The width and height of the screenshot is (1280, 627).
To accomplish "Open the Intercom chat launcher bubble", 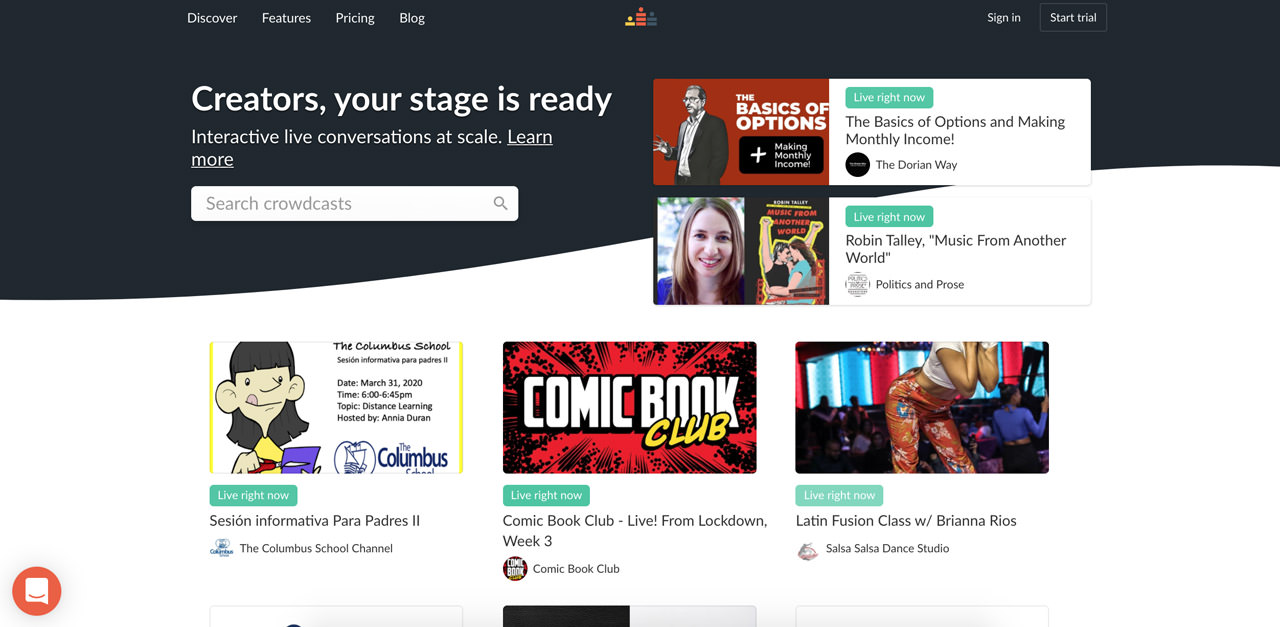I will (37, 591).
